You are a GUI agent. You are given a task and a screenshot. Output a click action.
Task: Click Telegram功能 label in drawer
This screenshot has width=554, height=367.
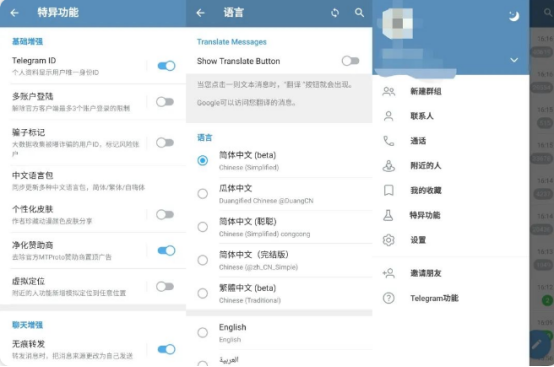tap(434, 298)
